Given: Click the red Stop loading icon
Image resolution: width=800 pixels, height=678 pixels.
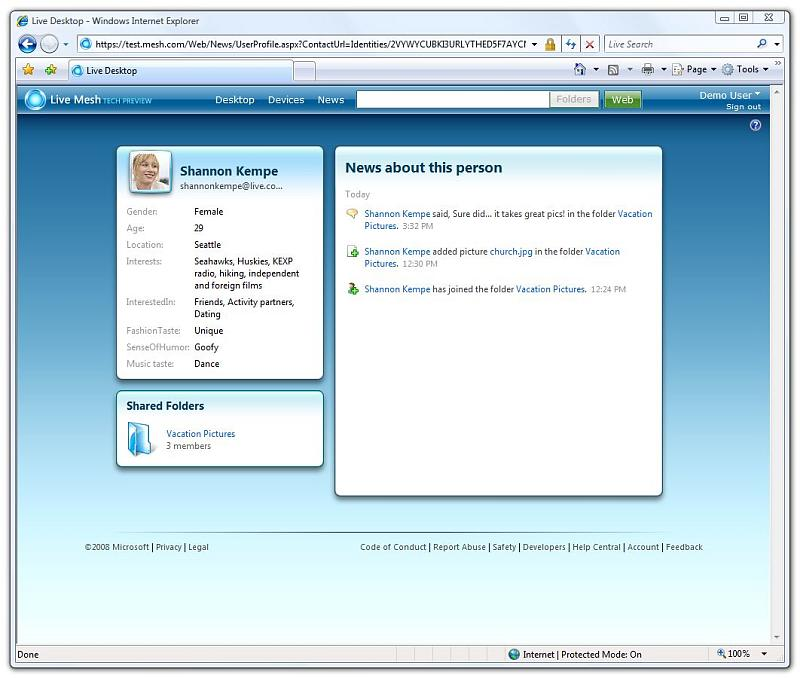Looking at the screenshot, I should (x=589, y=44).
